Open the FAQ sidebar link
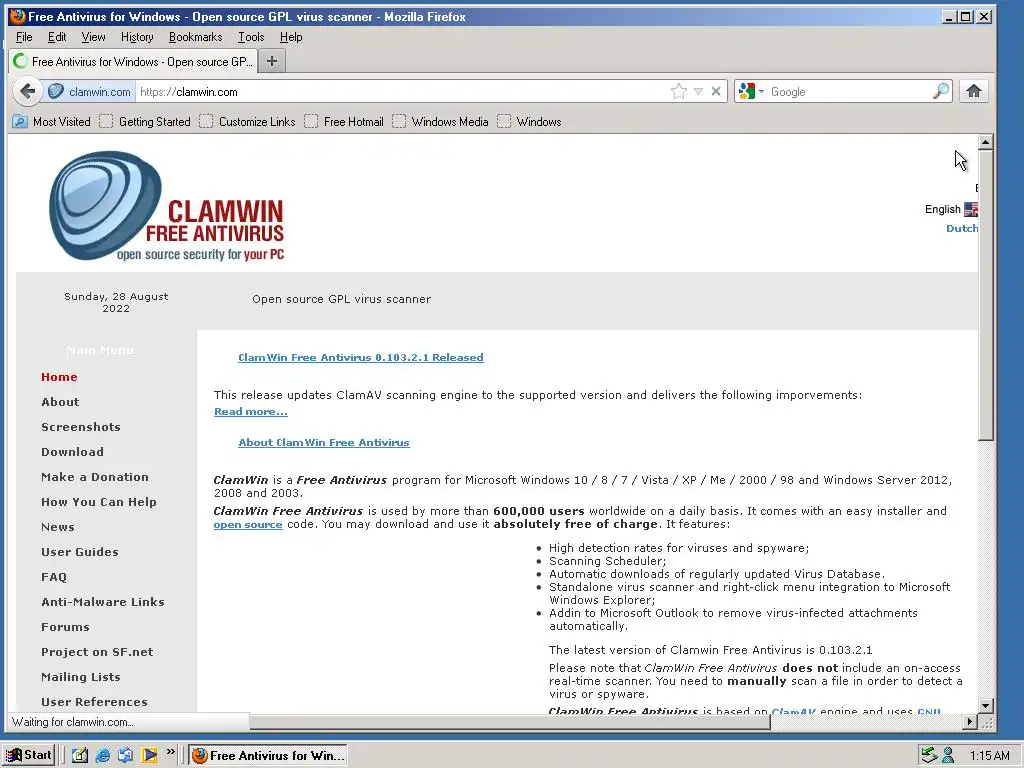This screenshot has height=768, width=1024. coord(54,577)
